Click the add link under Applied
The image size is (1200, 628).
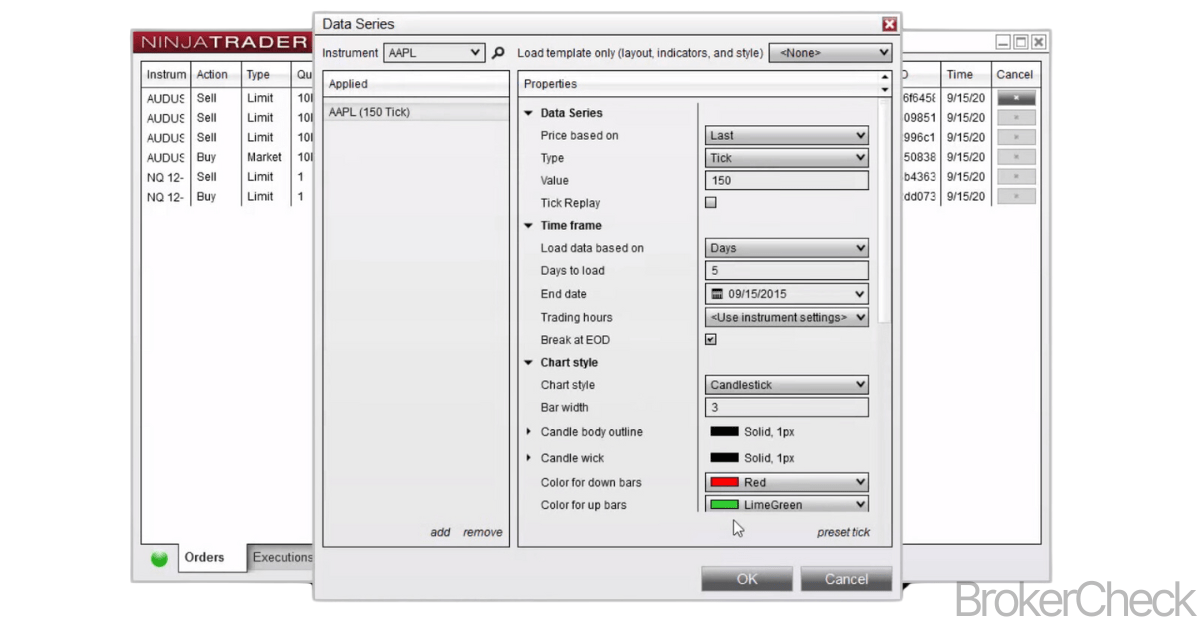(x=440, y=533)
